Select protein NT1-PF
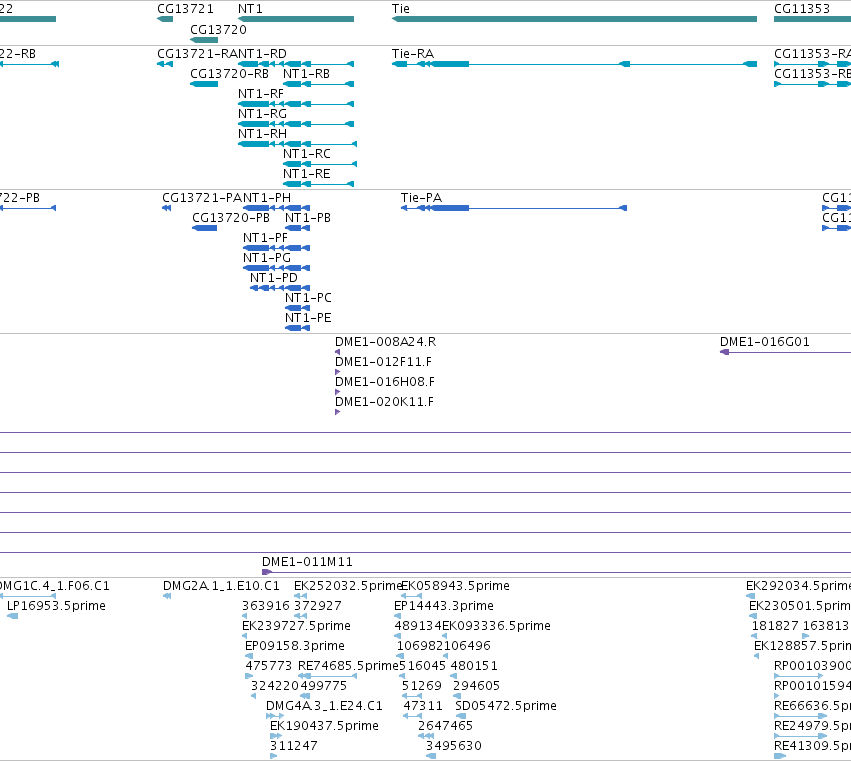851x761 pixels. point(276,248)
